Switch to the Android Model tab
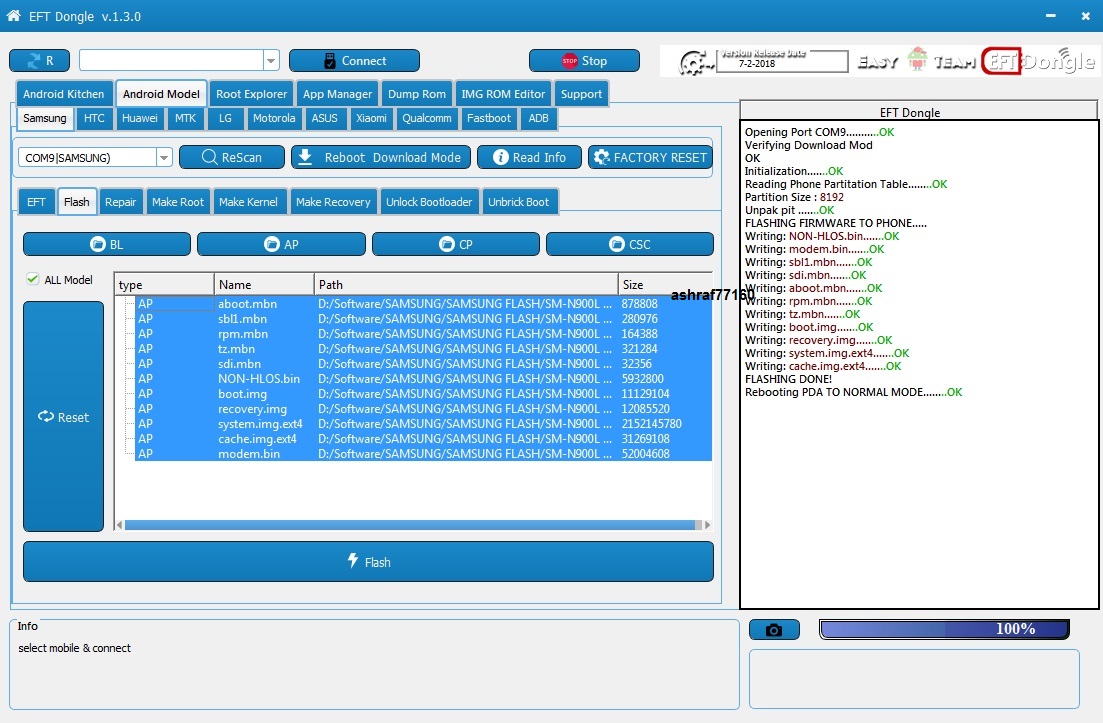 pos(161,94)
